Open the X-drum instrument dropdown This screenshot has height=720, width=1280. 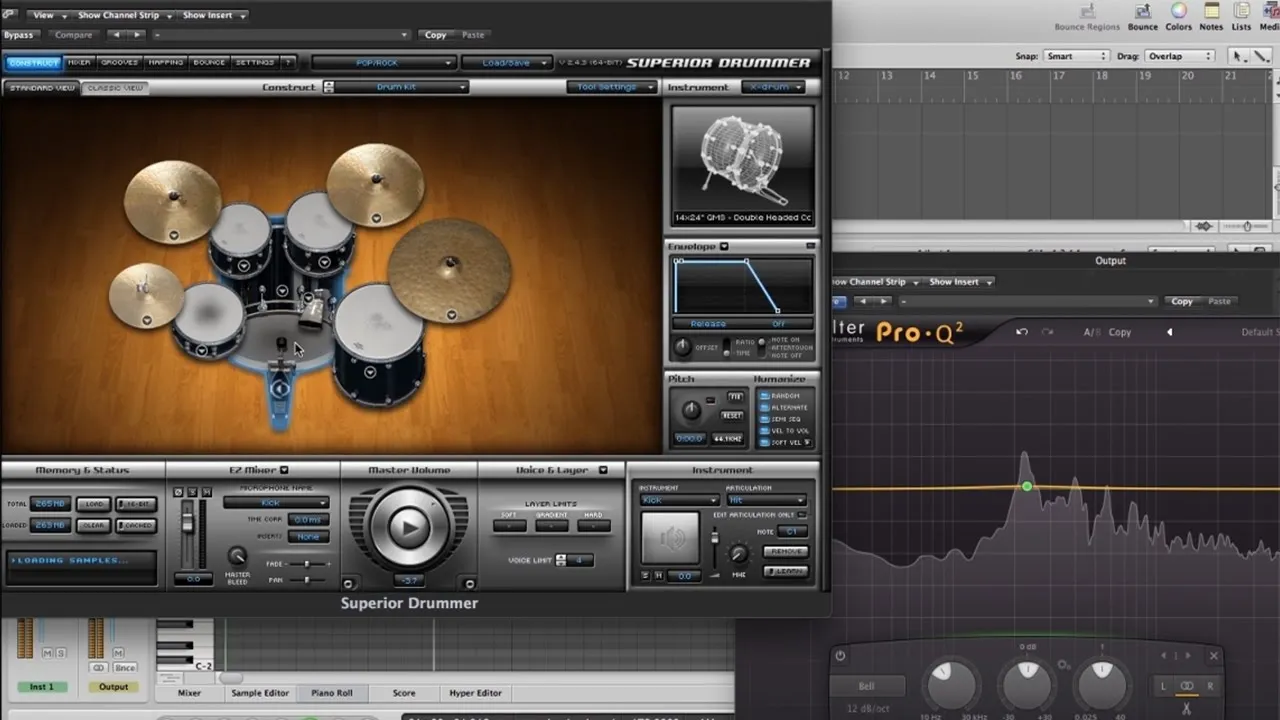[x=773, y=87]
